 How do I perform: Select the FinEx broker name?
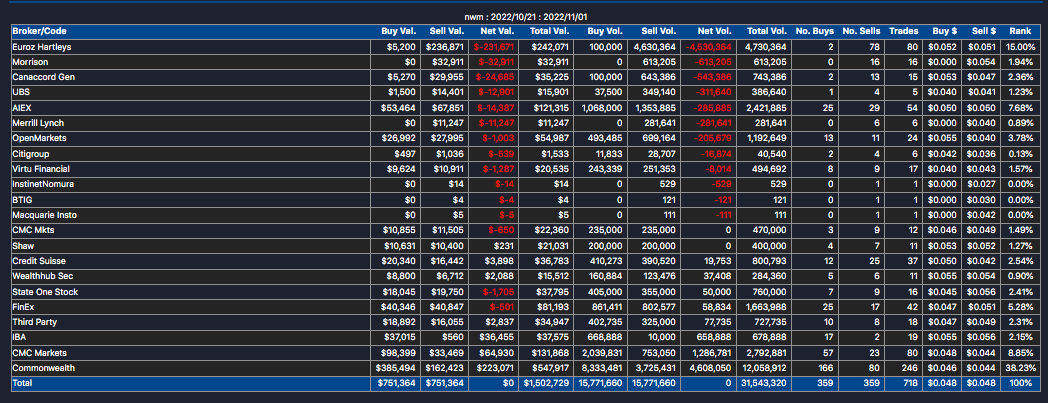click(24, 307)
